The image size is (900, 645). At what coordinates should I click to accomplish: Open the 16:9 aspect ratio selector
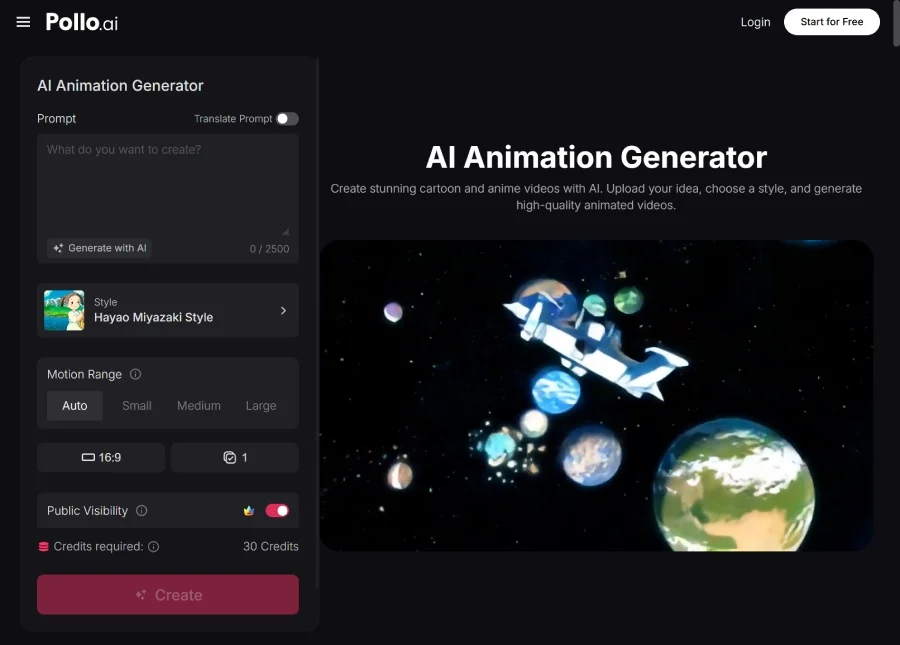click(x=101, y=457)
